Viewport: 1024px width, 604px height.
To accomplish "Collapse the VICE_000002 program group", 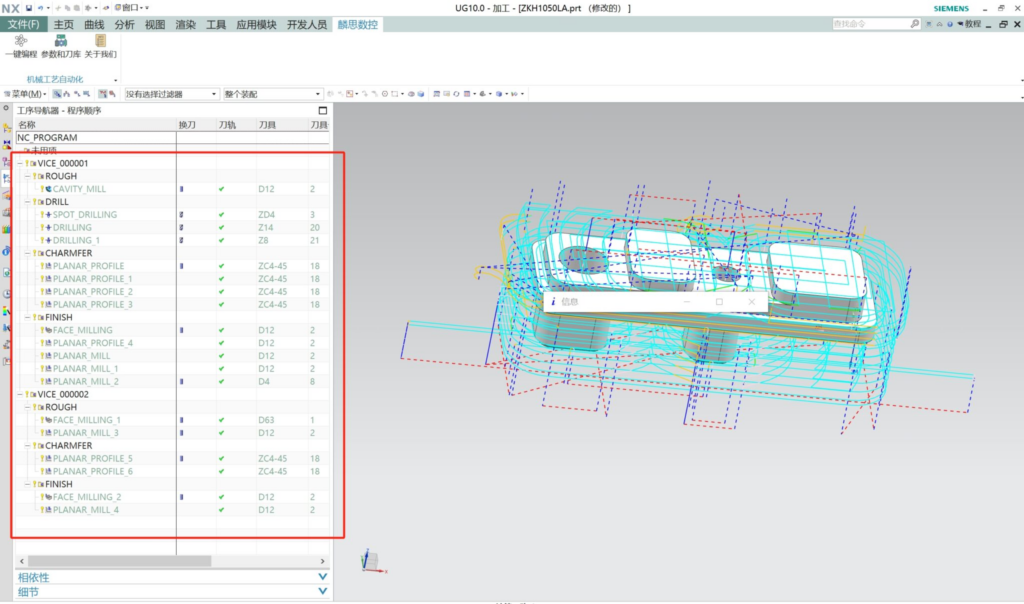I will (x=20, y=394).
